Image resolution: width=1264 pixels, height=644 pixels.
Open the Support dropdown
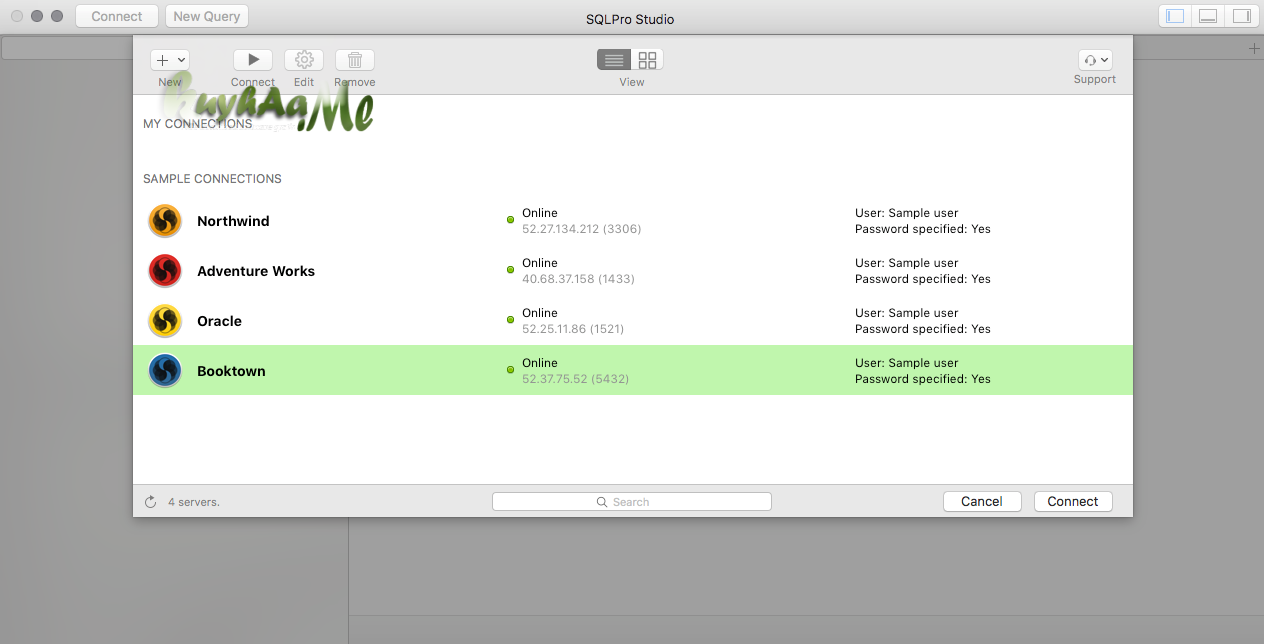coord(1095,60)
